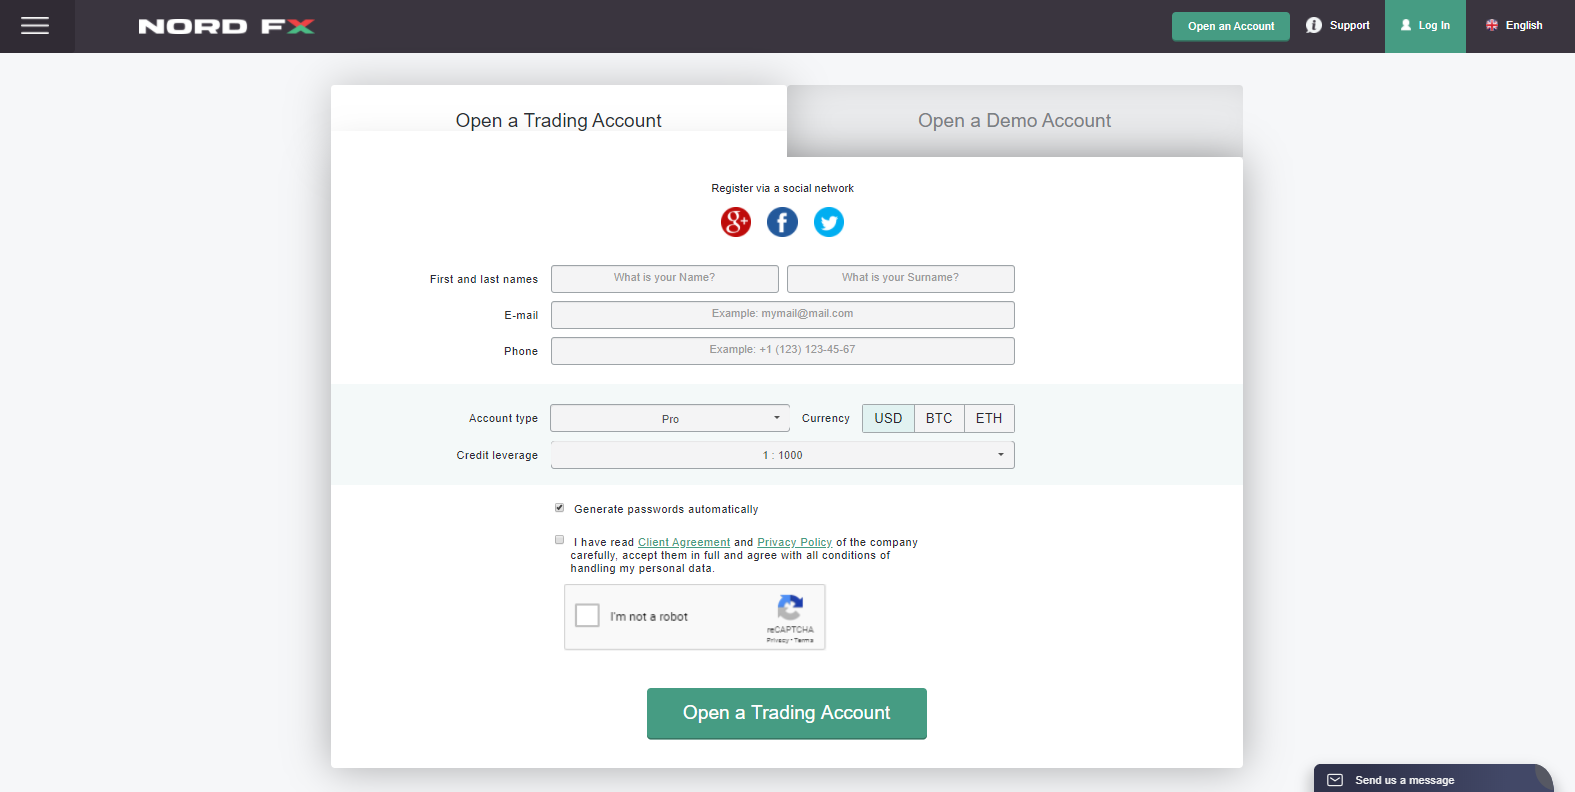Click the Register via a social network text
The width and height of the screenshot is (1575, 792).
point(782,188)
